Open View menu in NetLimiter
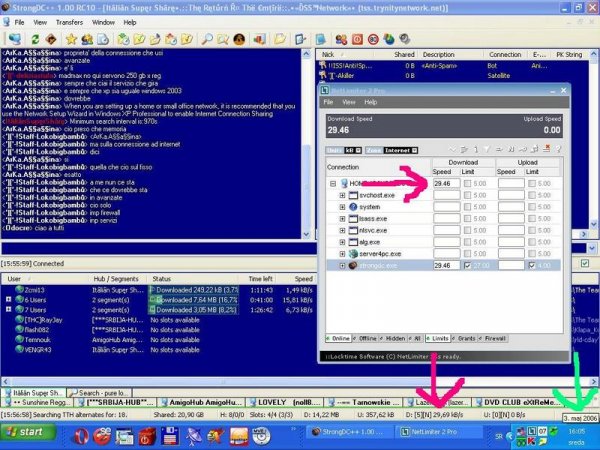 tap(349, 102)
